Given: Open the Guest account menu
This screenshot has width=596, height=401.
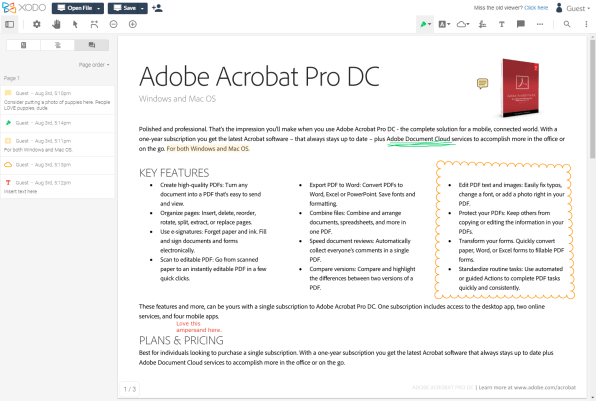Looking at the screenshot, I should pos(573,8).
